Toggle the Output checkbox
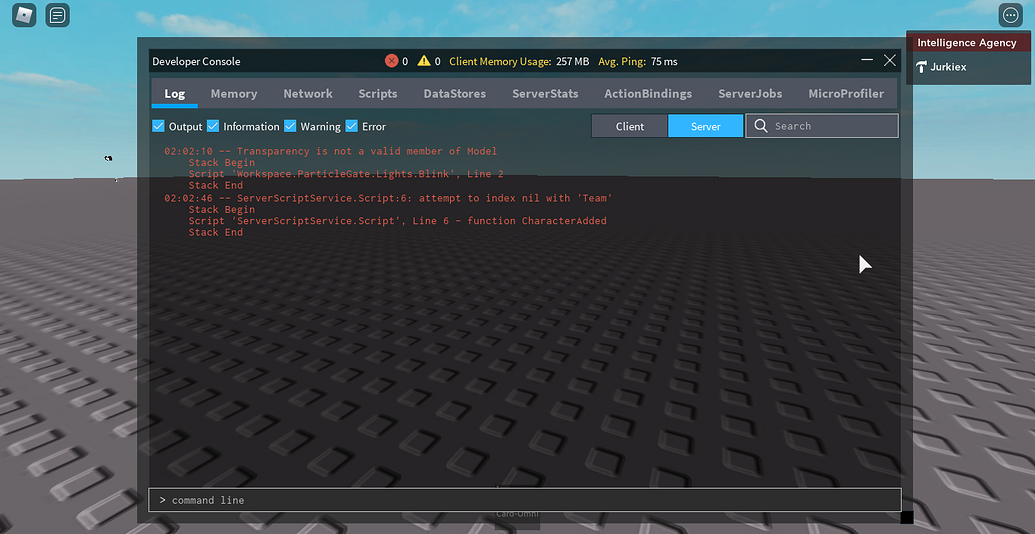The image size is (1035, 534). pyautogui.click(x=158, y=126)
